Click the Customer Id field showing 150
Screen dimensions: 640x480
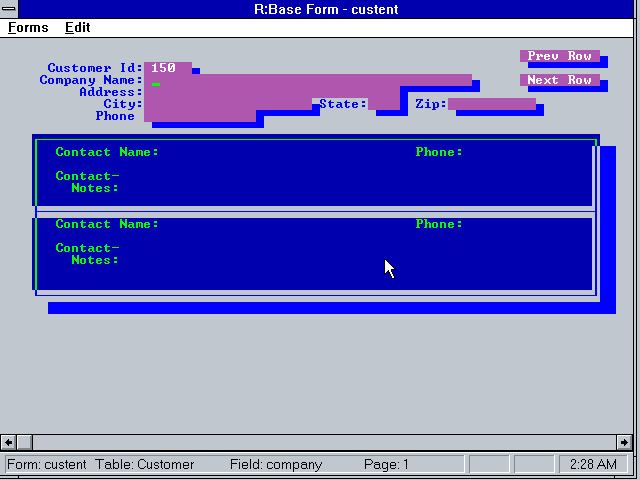coord(168,68)
